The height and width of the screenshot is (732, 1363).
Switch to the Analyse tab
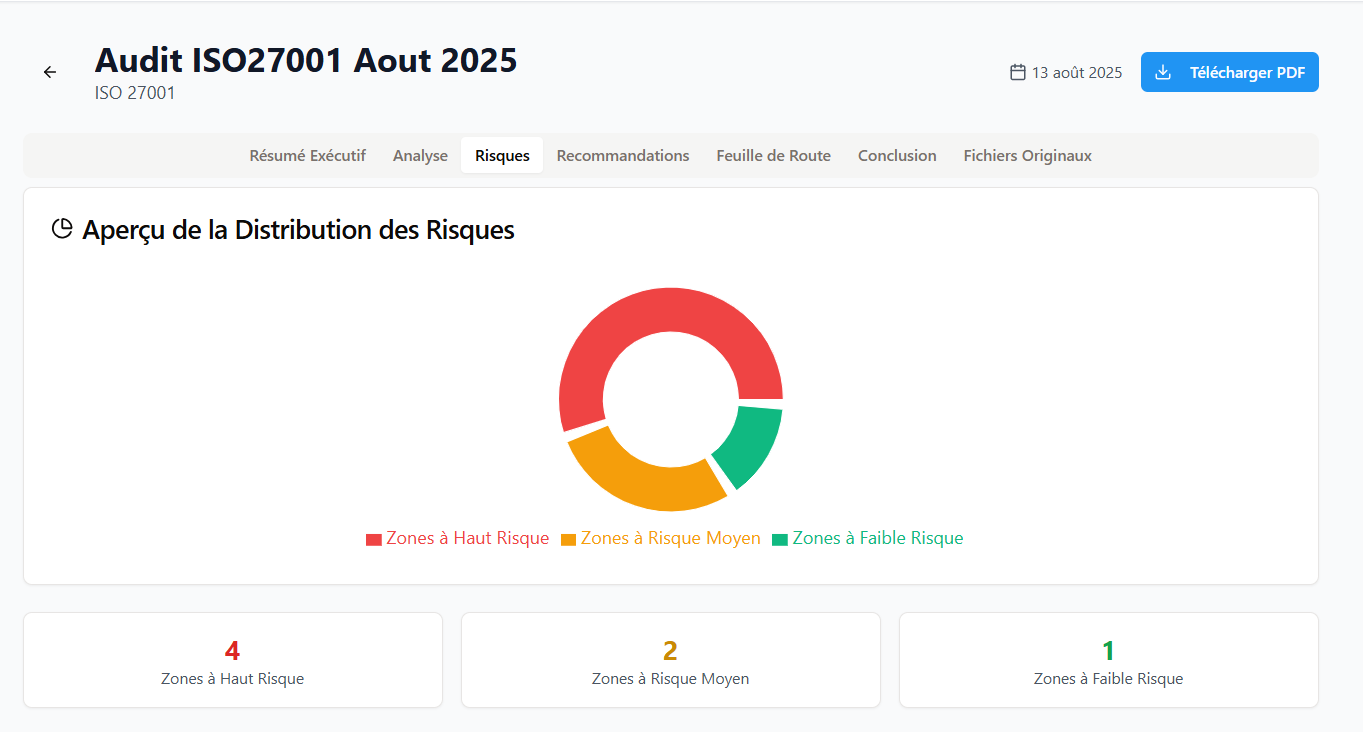tap(420, 155)
